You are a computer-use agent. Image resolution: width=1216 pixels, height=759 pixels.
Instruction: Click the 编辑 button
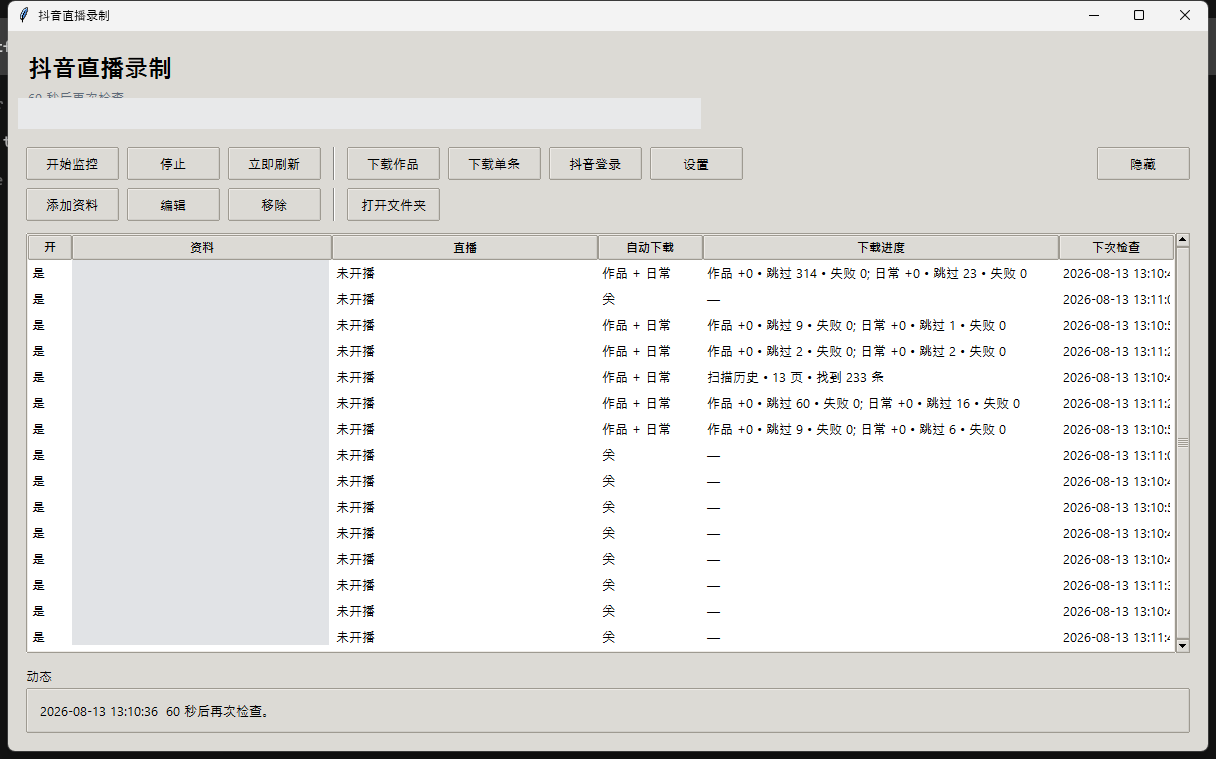173,205
